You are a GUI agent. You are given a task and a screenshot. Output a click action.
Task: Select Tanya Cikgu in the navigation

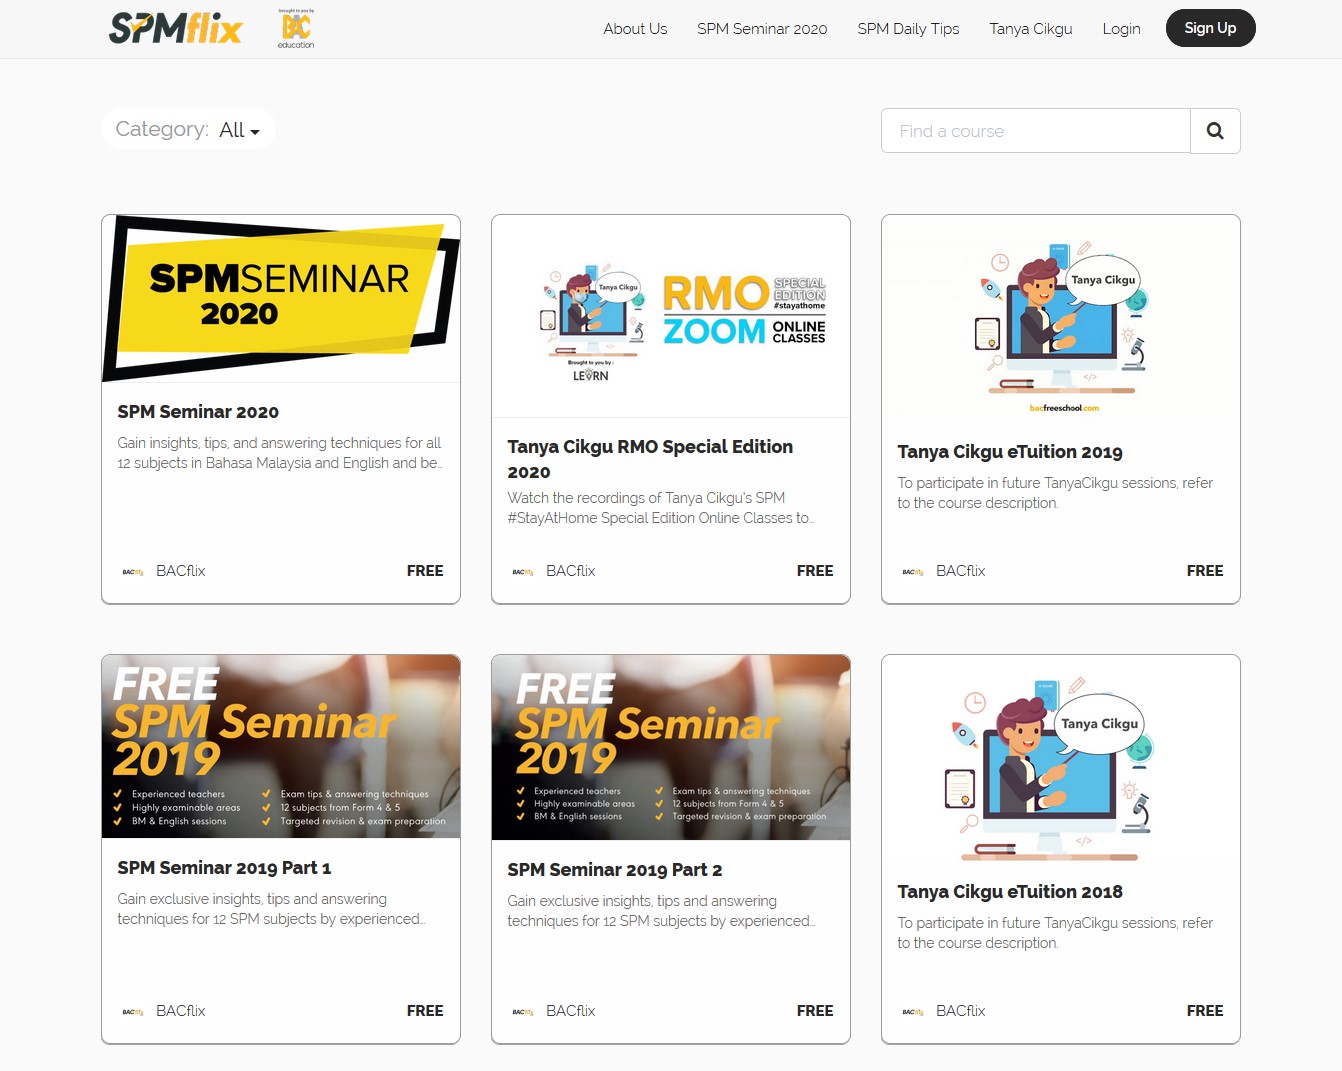click(x=1030, y=29)
